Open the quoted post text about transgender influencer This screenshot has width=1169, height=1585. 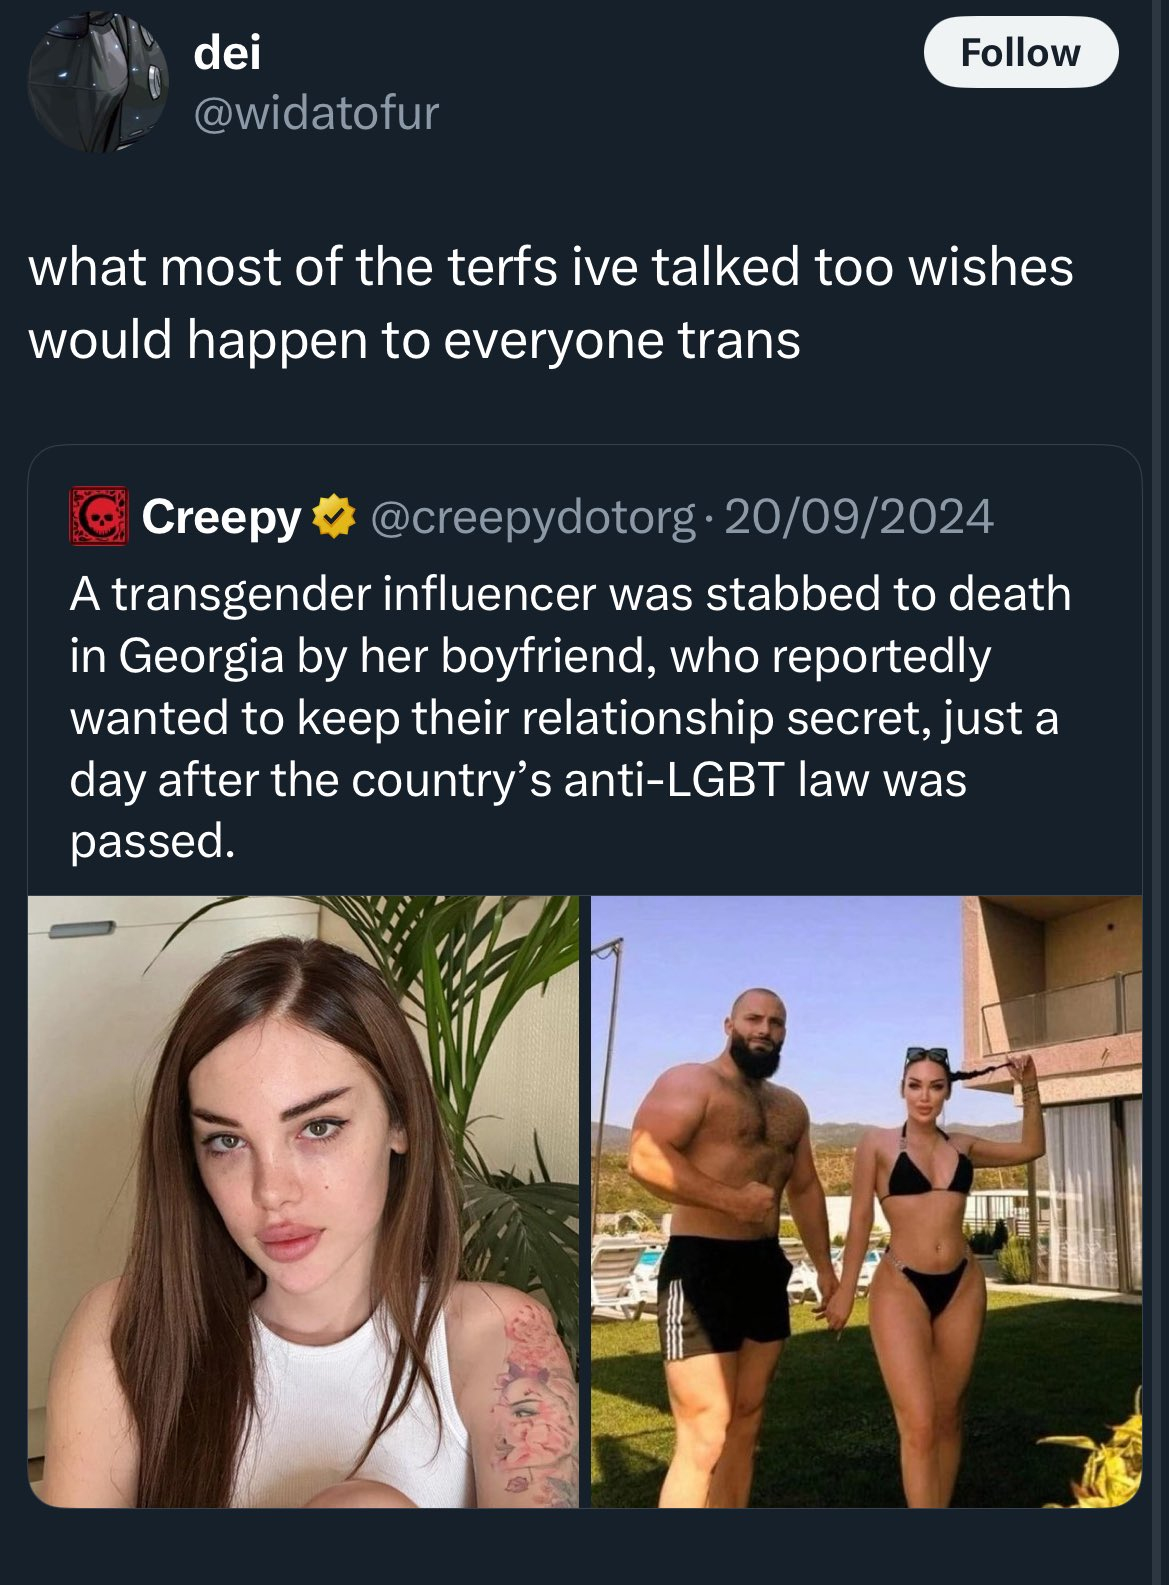coord(570,717)
